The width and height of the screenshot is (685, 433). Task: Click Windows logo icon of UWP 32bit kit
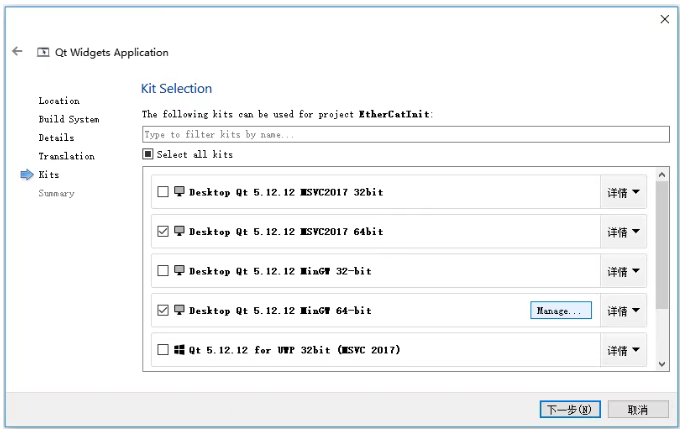(x=179, y=350)
